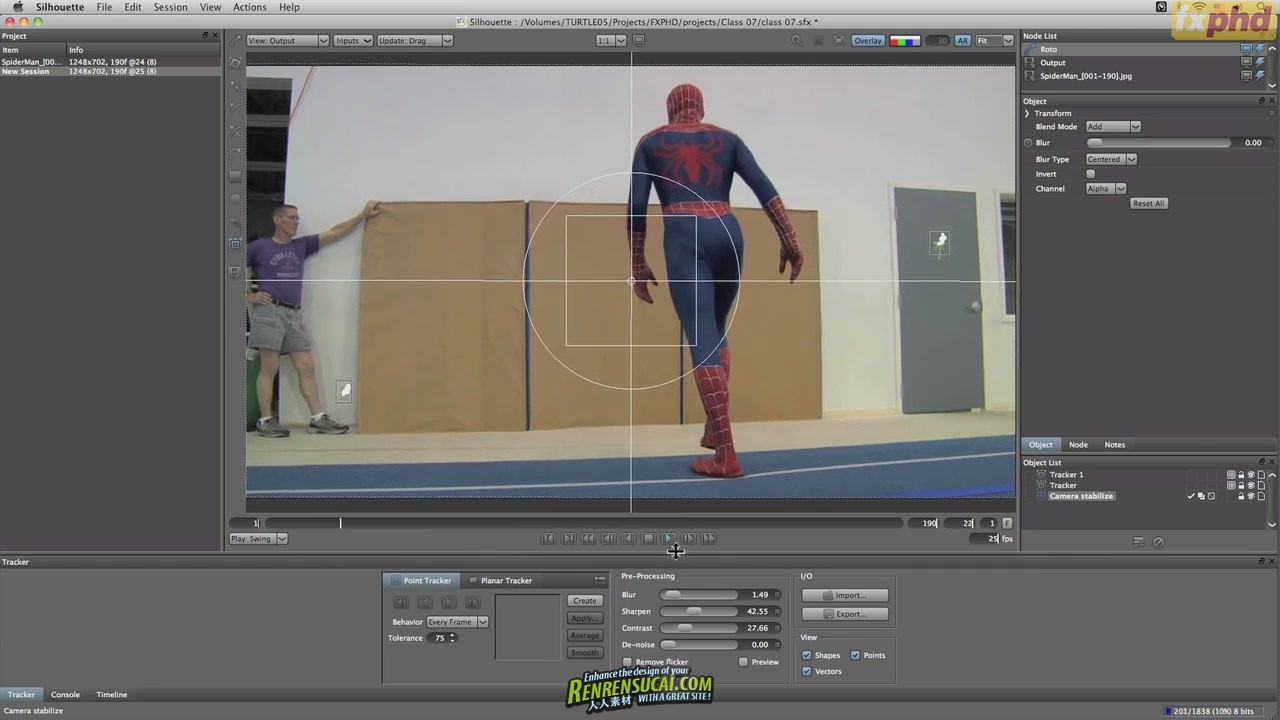
Task: Uncheck the Shapes view checkbox
Action: click(807, 655)
